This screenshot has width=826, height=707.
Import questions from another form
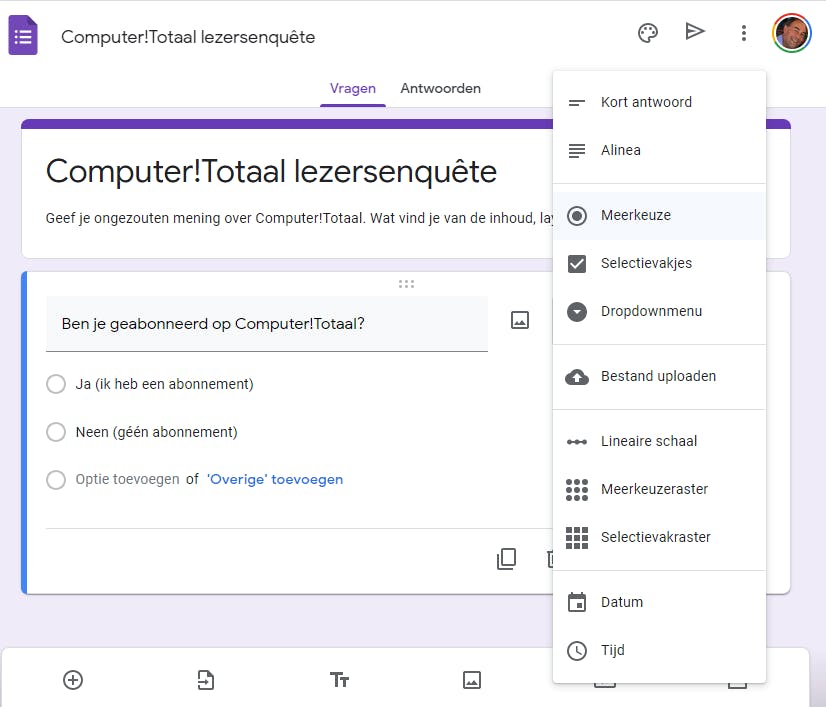205,680
